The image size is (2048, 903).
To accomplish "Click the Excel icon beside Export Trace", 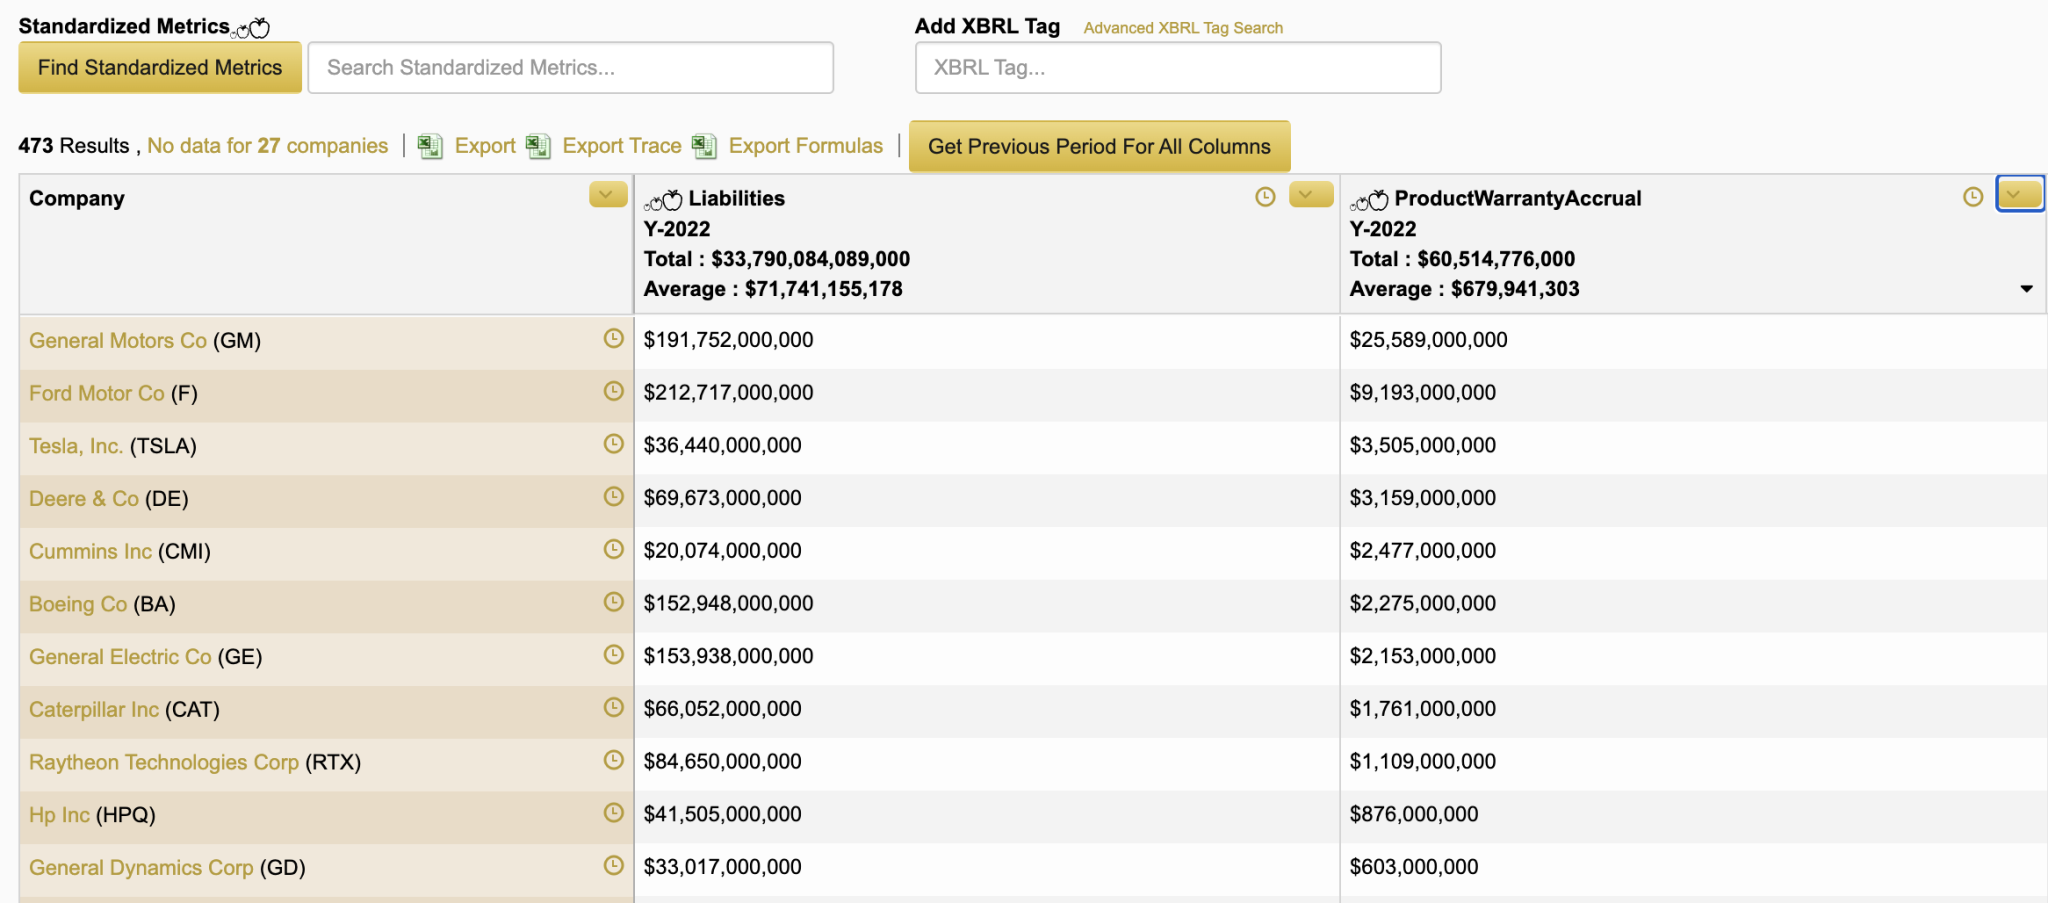I will [x=538, y=146].
